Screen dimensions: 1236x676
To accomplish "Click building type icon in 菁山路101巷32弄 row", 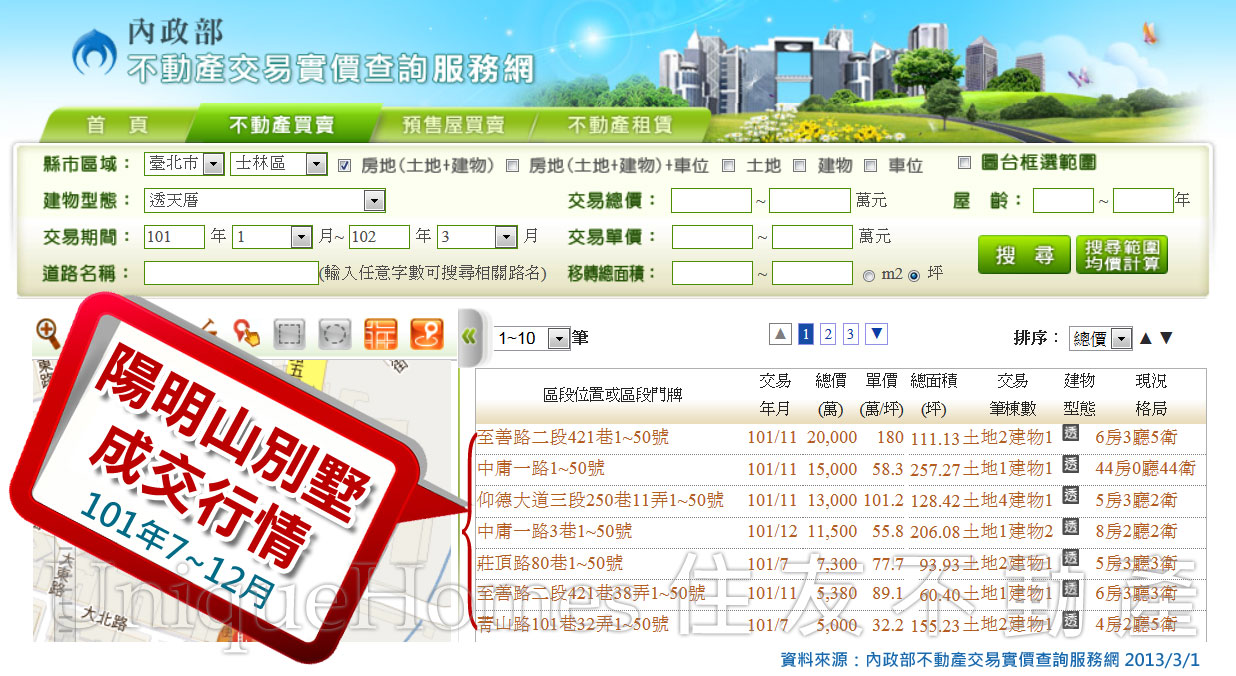I will tap(1070, 620).
